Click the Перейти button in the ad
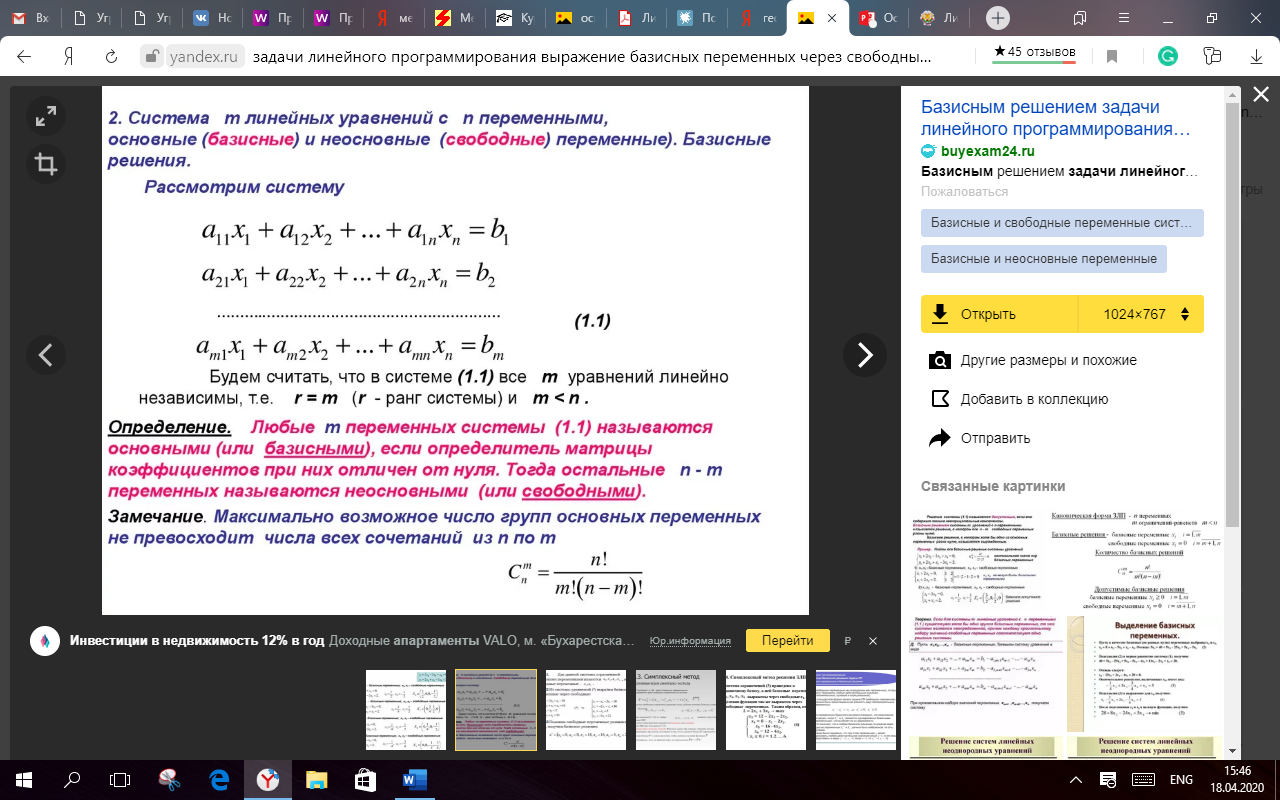This screenshot has height=800, width=1280. (x=787, y=641)
